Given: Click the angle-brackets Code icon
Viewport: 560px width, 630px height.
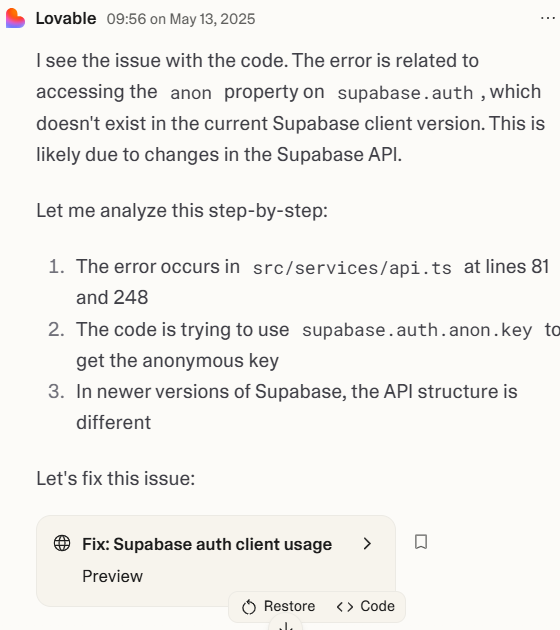Looking at the screenshot, I should coord(345,606).
